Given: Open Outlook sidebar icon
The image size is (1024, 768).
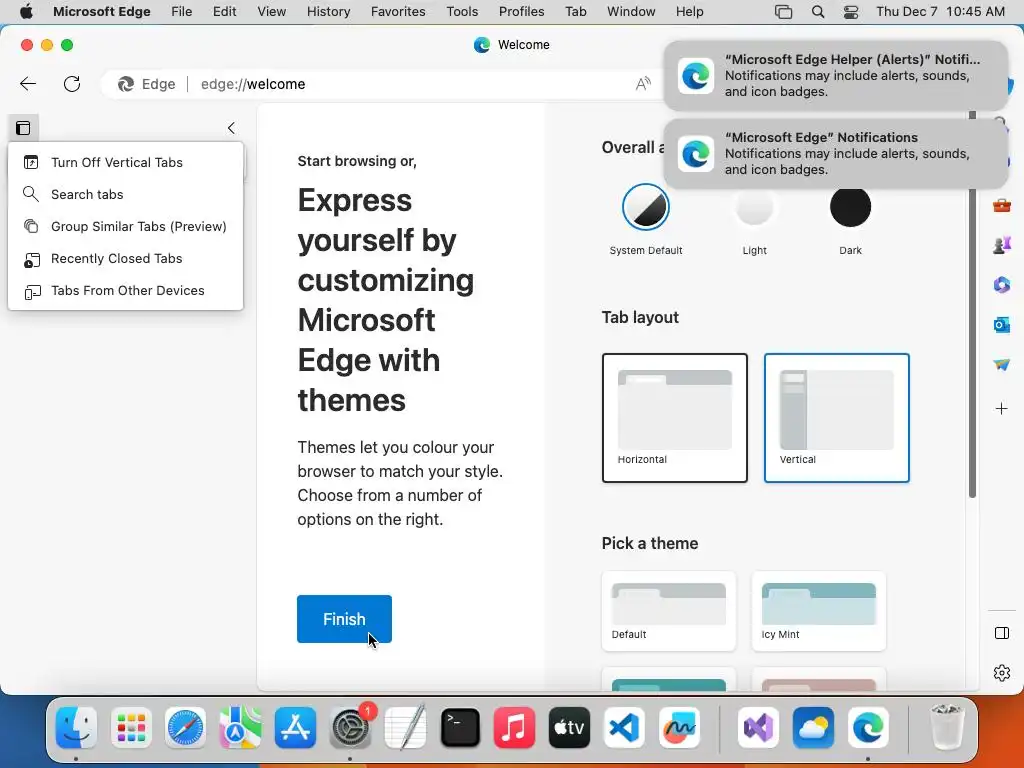Looking at the screenshot, I should pyautogui.click(x=1002, y=325).
